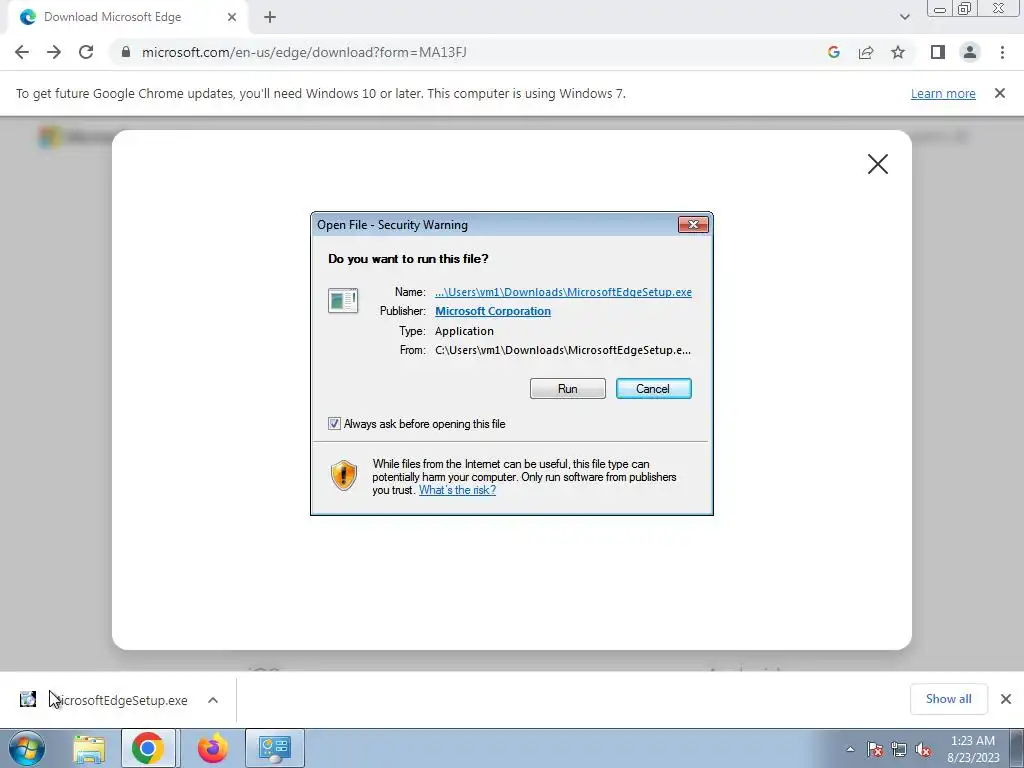Open the Microsoft Corporation publisher link
1024x768 pixels.
(493, 311)
